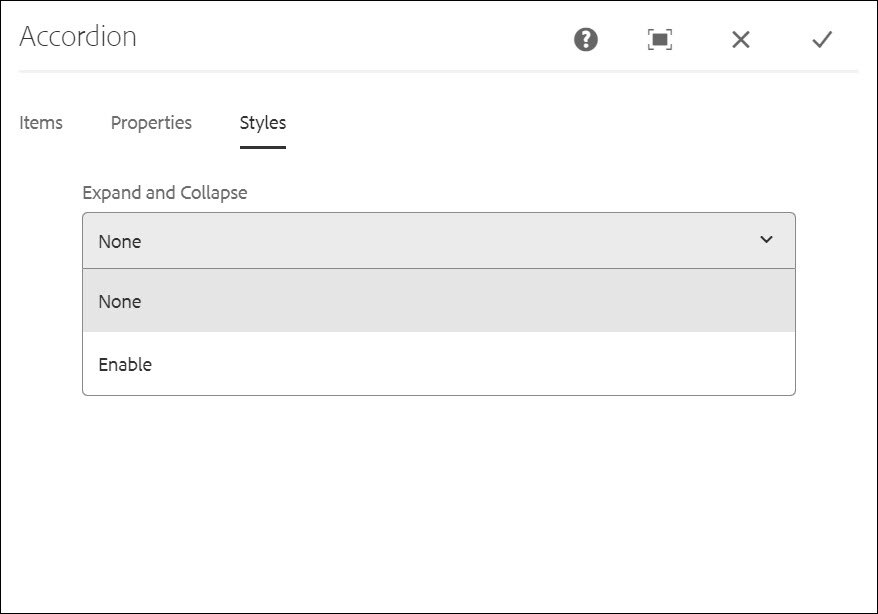Choose Enable from the dropdown list
878x614 pixels.
pyautogui.click(x=438, y=364)
